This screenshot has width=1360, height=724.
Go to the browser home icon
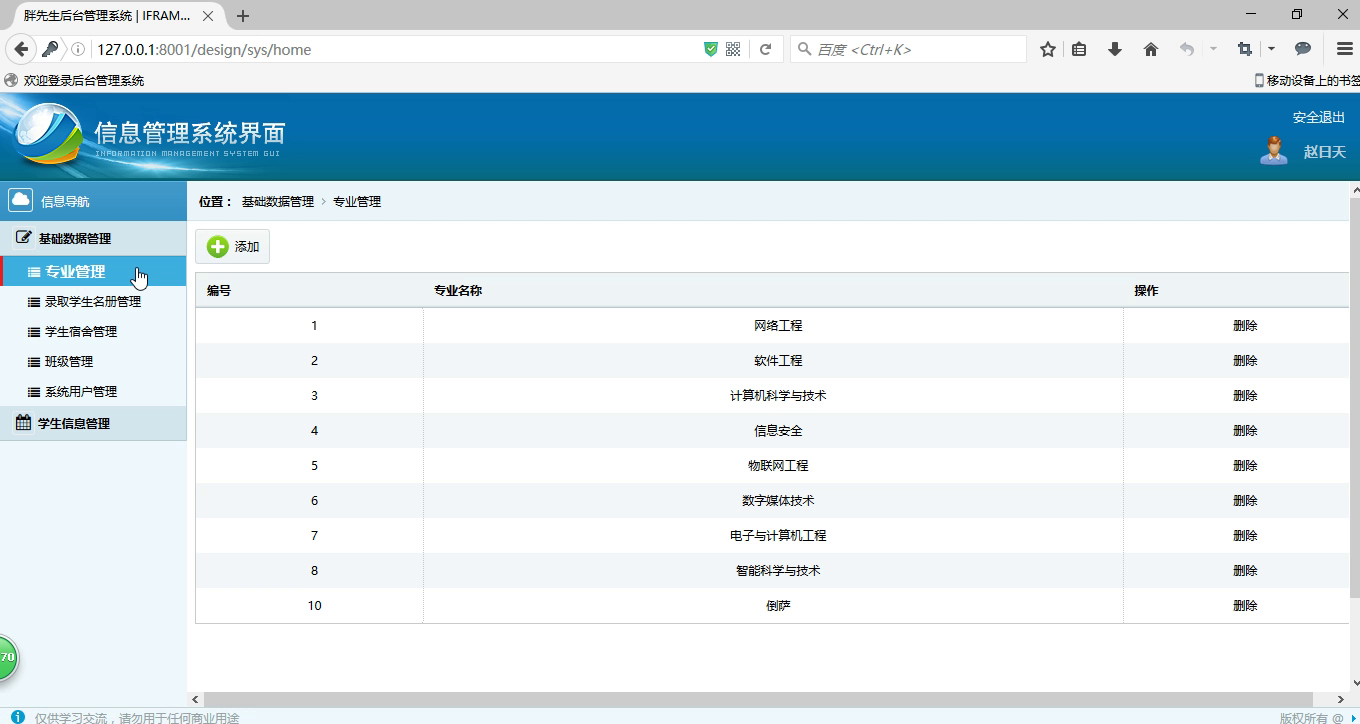point(1151,49)
